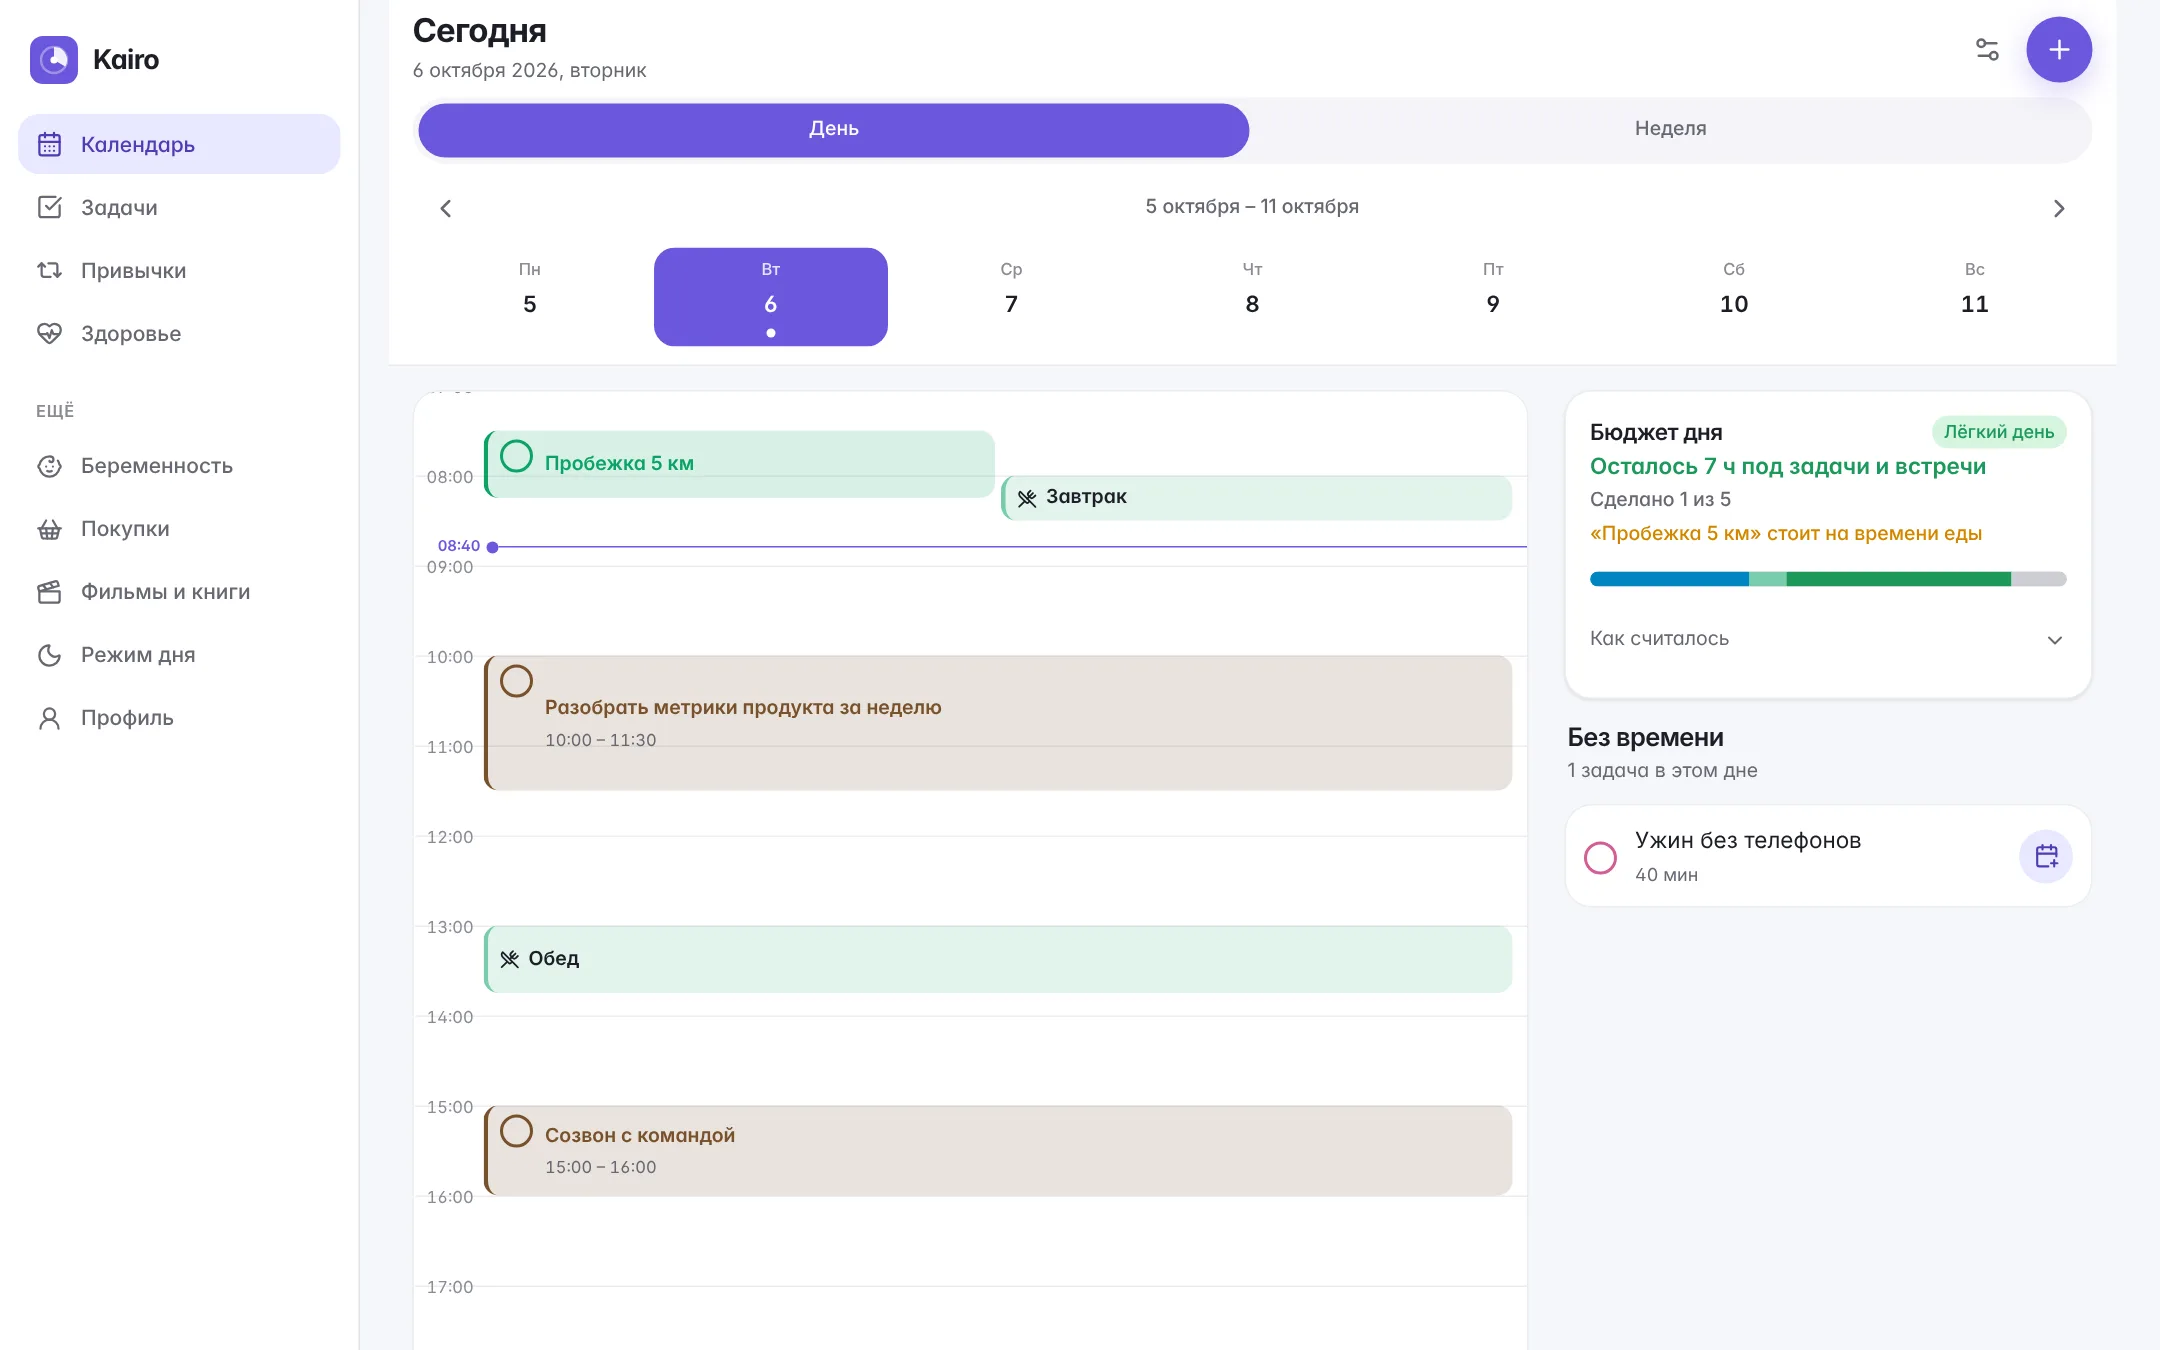Advance to next week with right chevron
This screenshot has height=1350, width=2160.
pos(2058,208)
